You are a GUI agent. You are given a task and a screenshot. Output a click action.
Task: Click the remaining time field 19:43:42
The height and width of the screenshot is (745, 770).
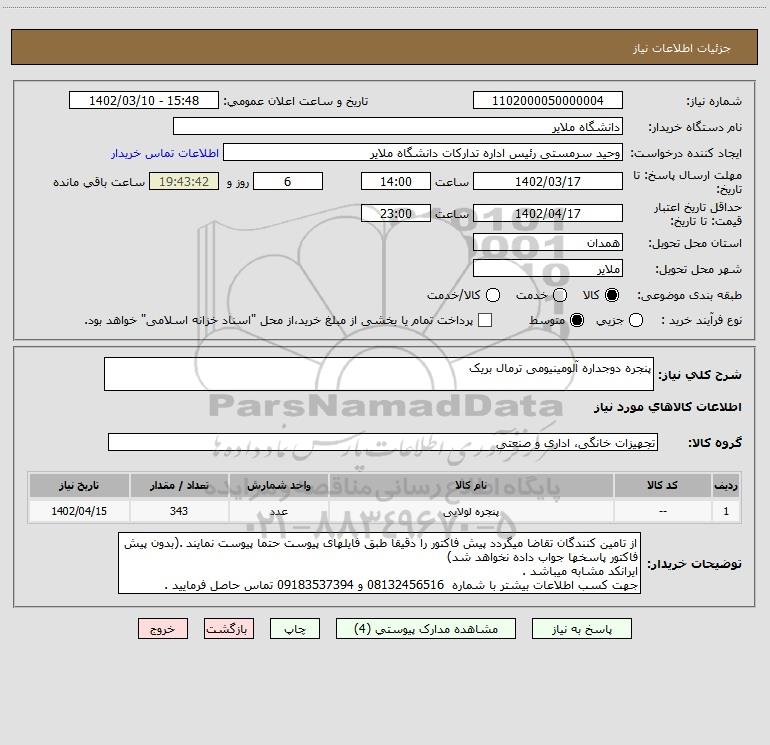click(184, 181)
